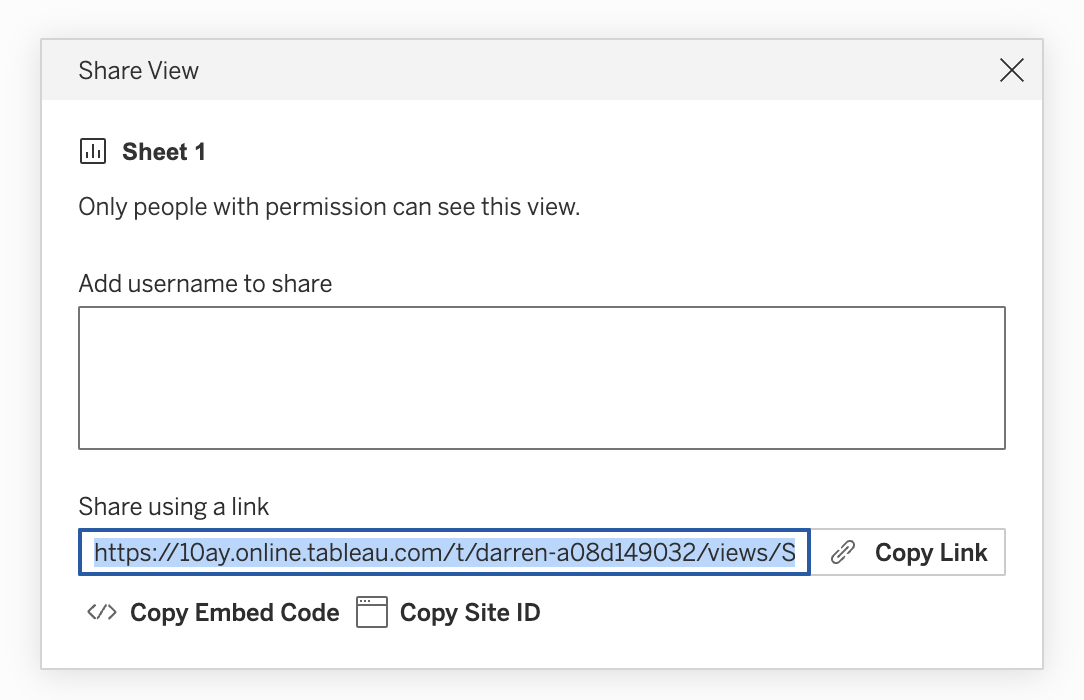This screenshot has height=700, width=1084.
Task: Click the embed code angle-brackets icon
Action: (102, 612)
